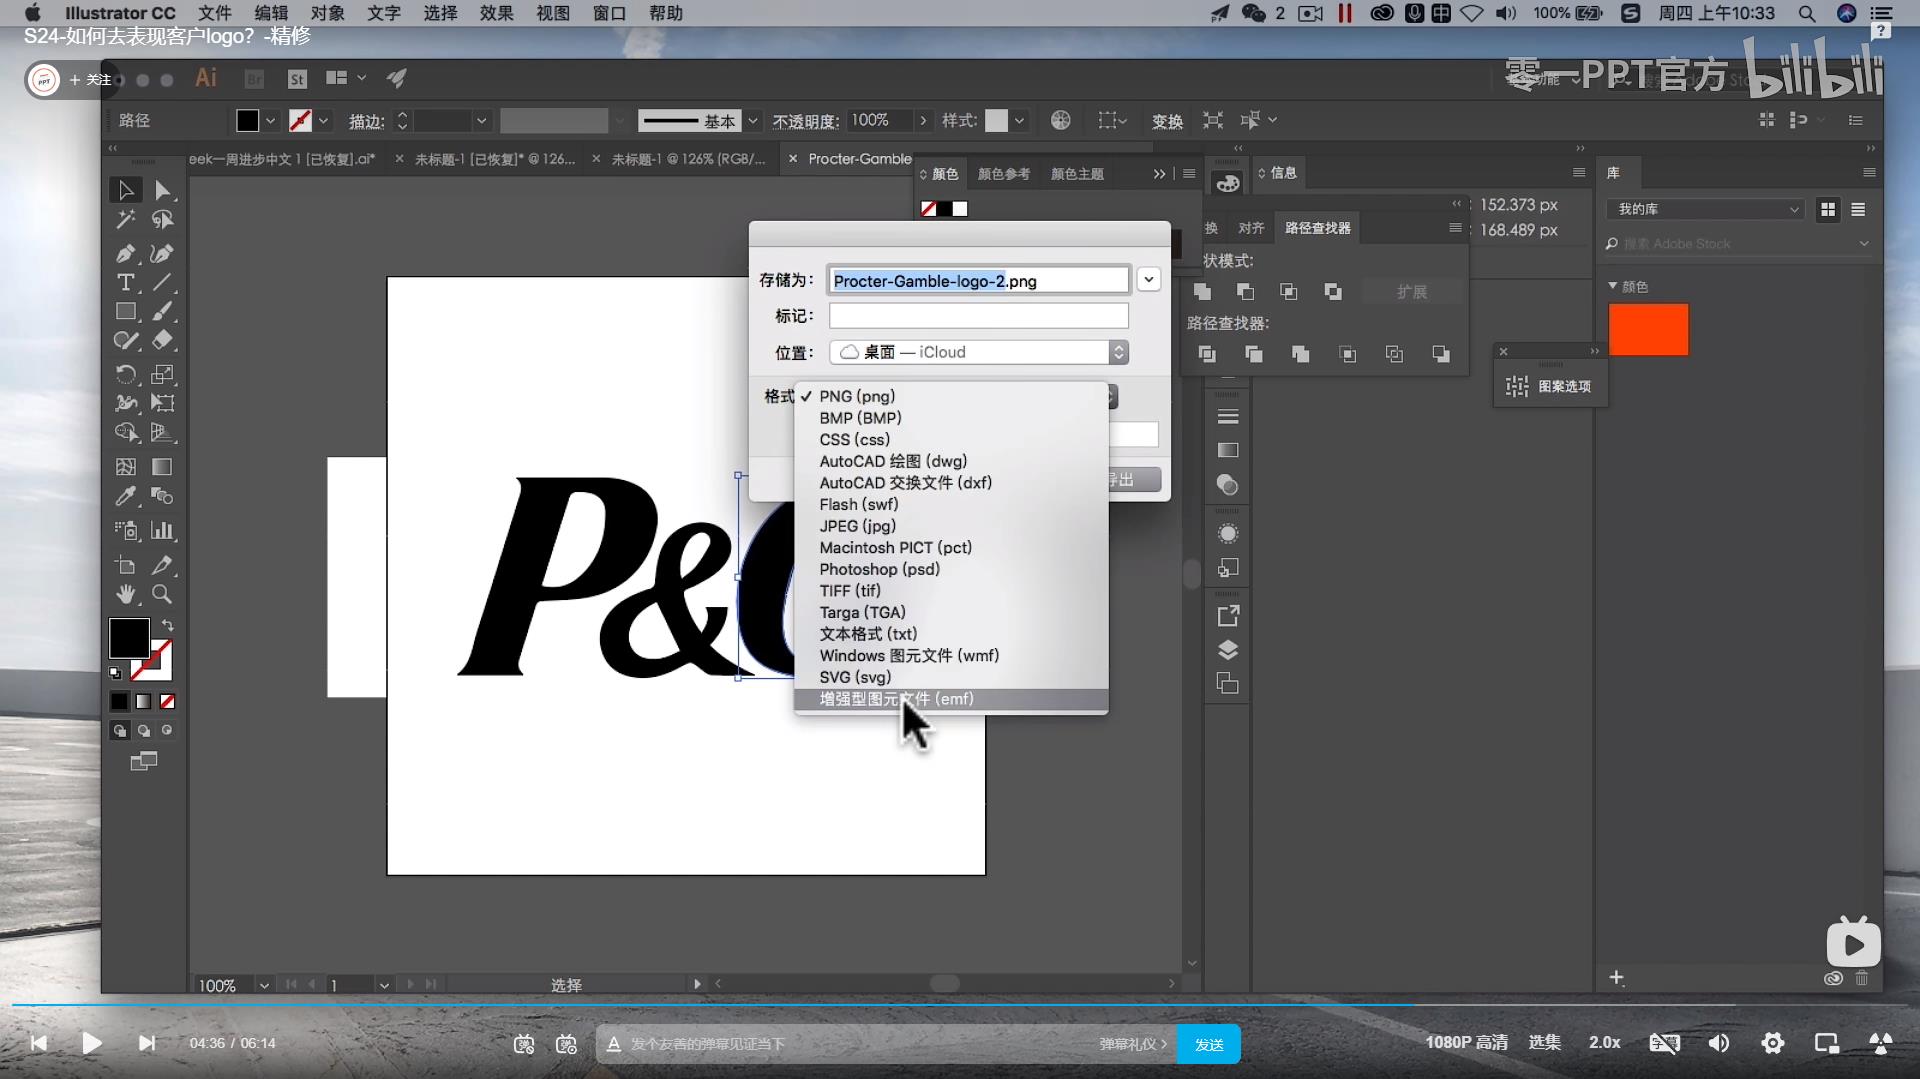Screen dimensions: 1920x1079
Task: Open zoom level dropdown at 100%
Action: (x=264, y=985)
